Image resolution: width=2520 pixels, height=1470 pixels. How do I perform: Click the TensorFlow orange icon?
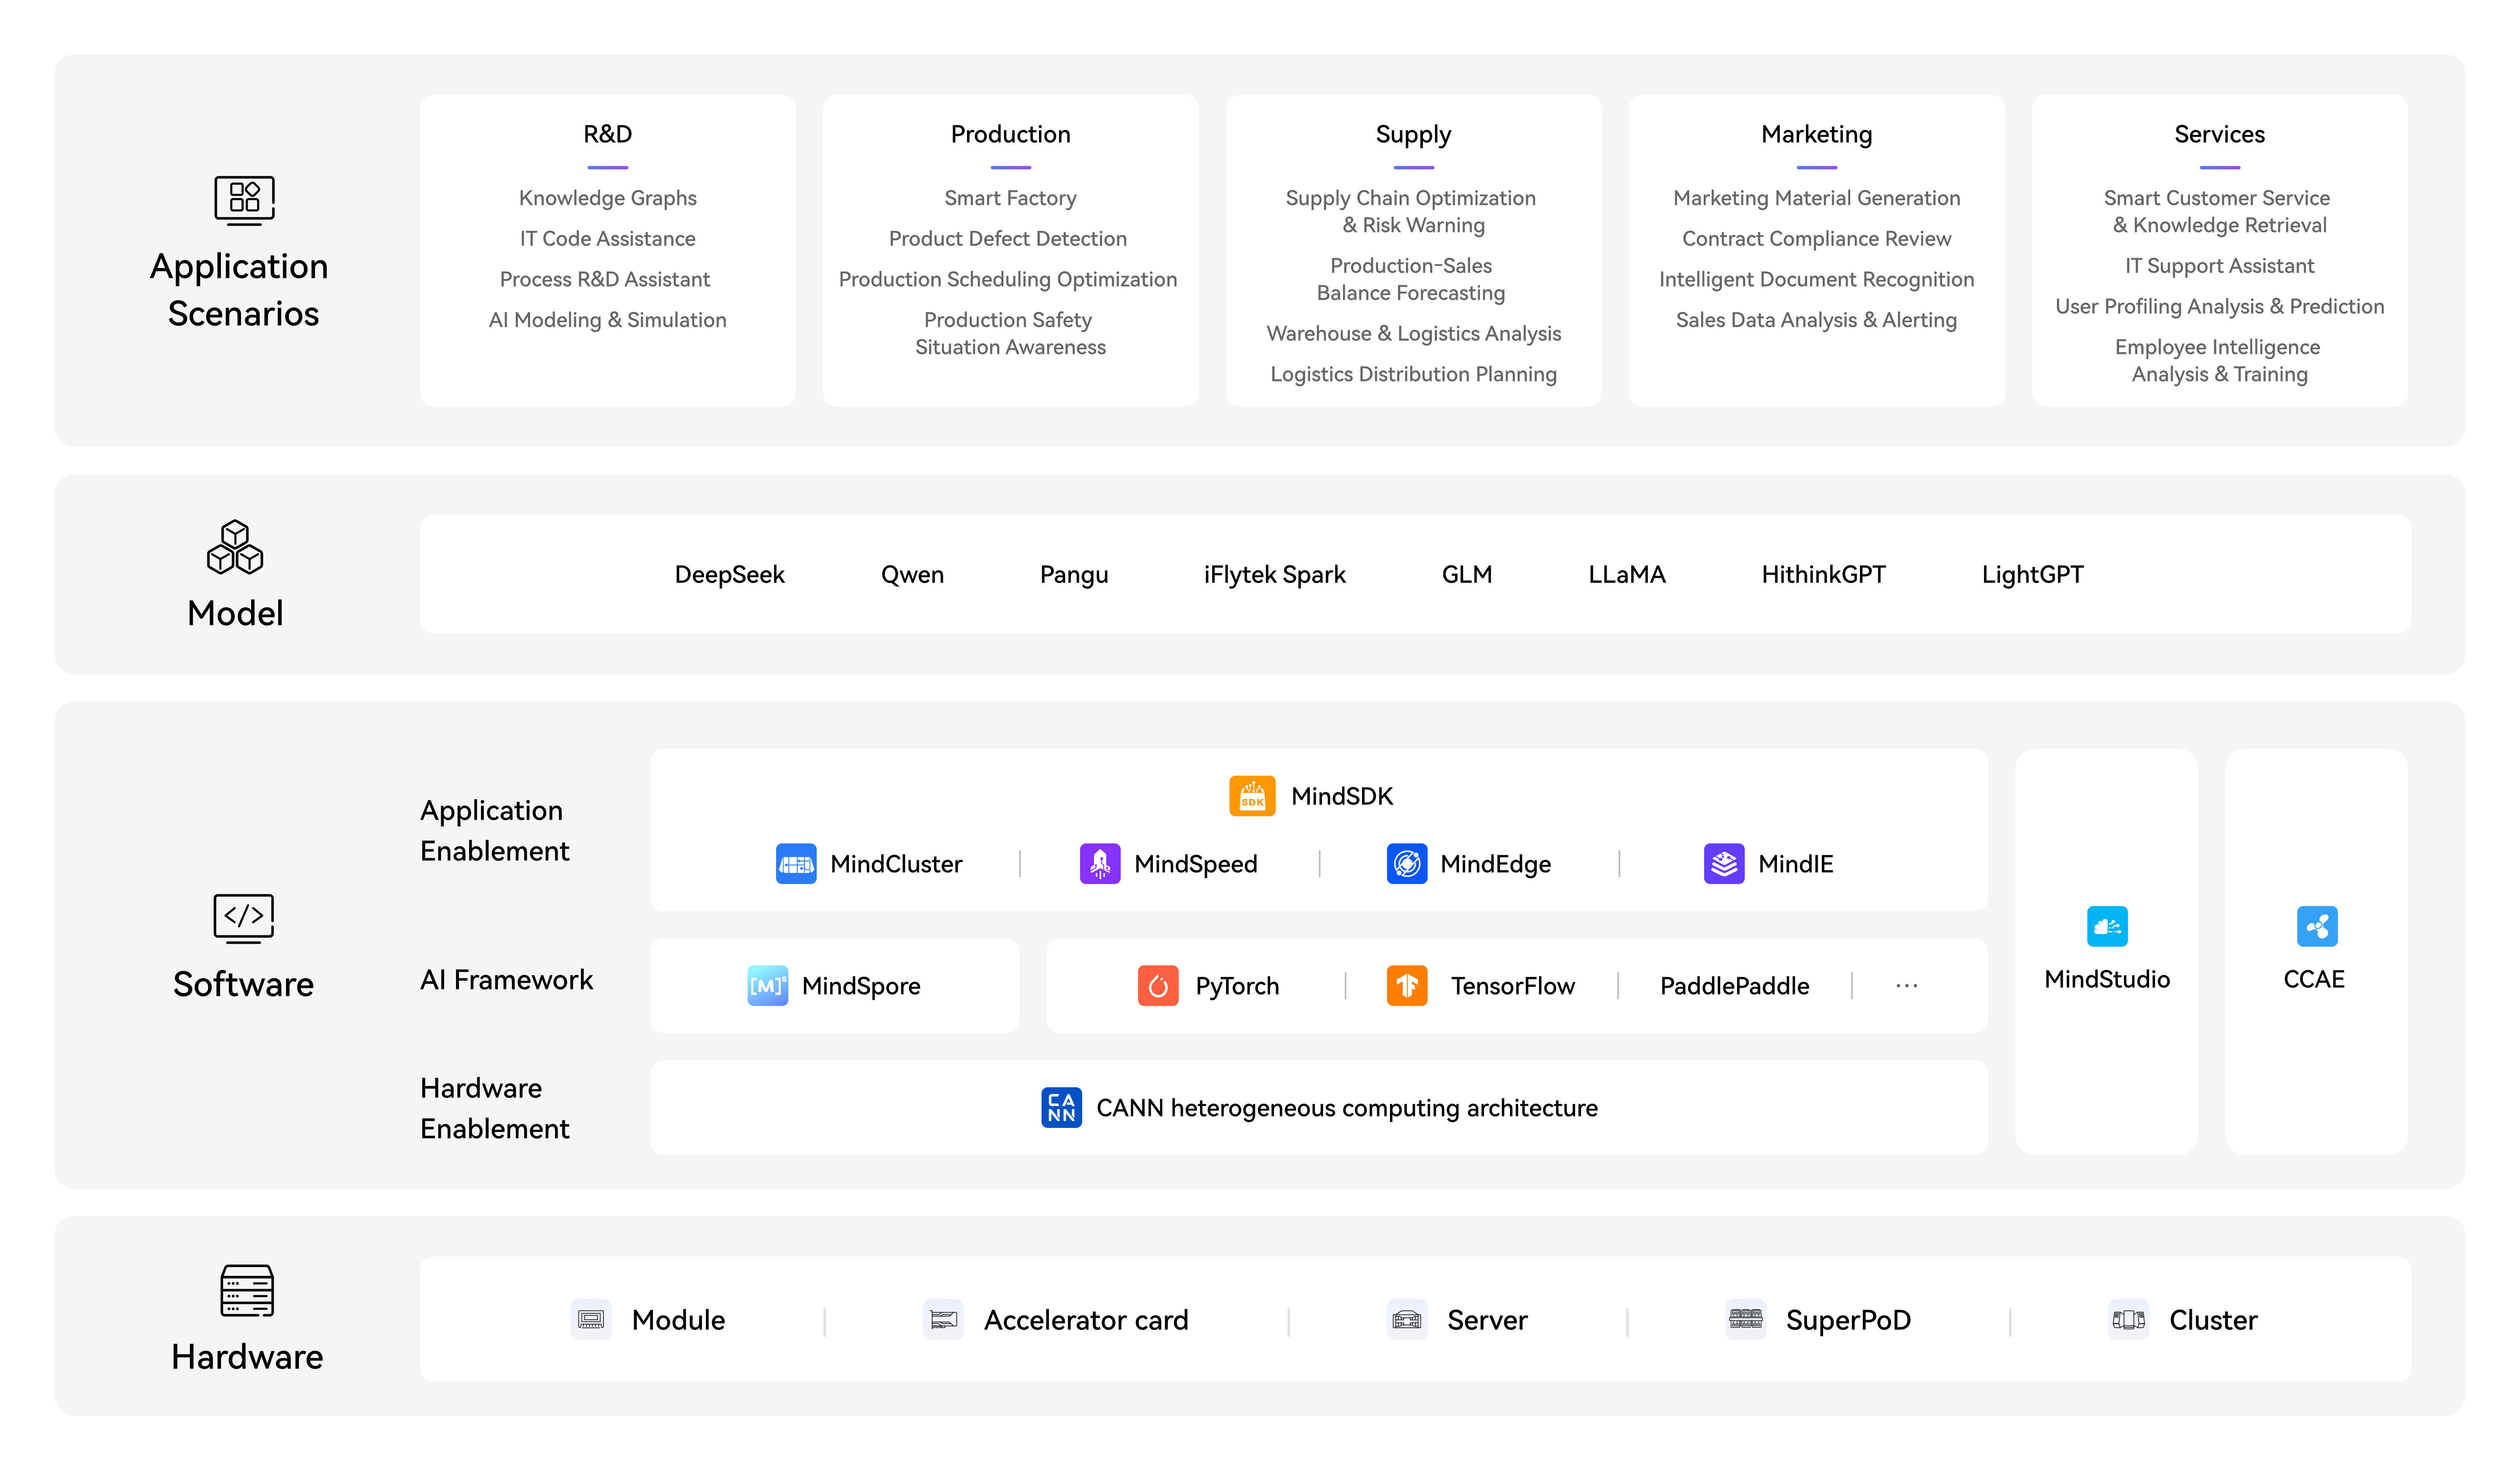pyautogui.click(x=1406, y=986)
